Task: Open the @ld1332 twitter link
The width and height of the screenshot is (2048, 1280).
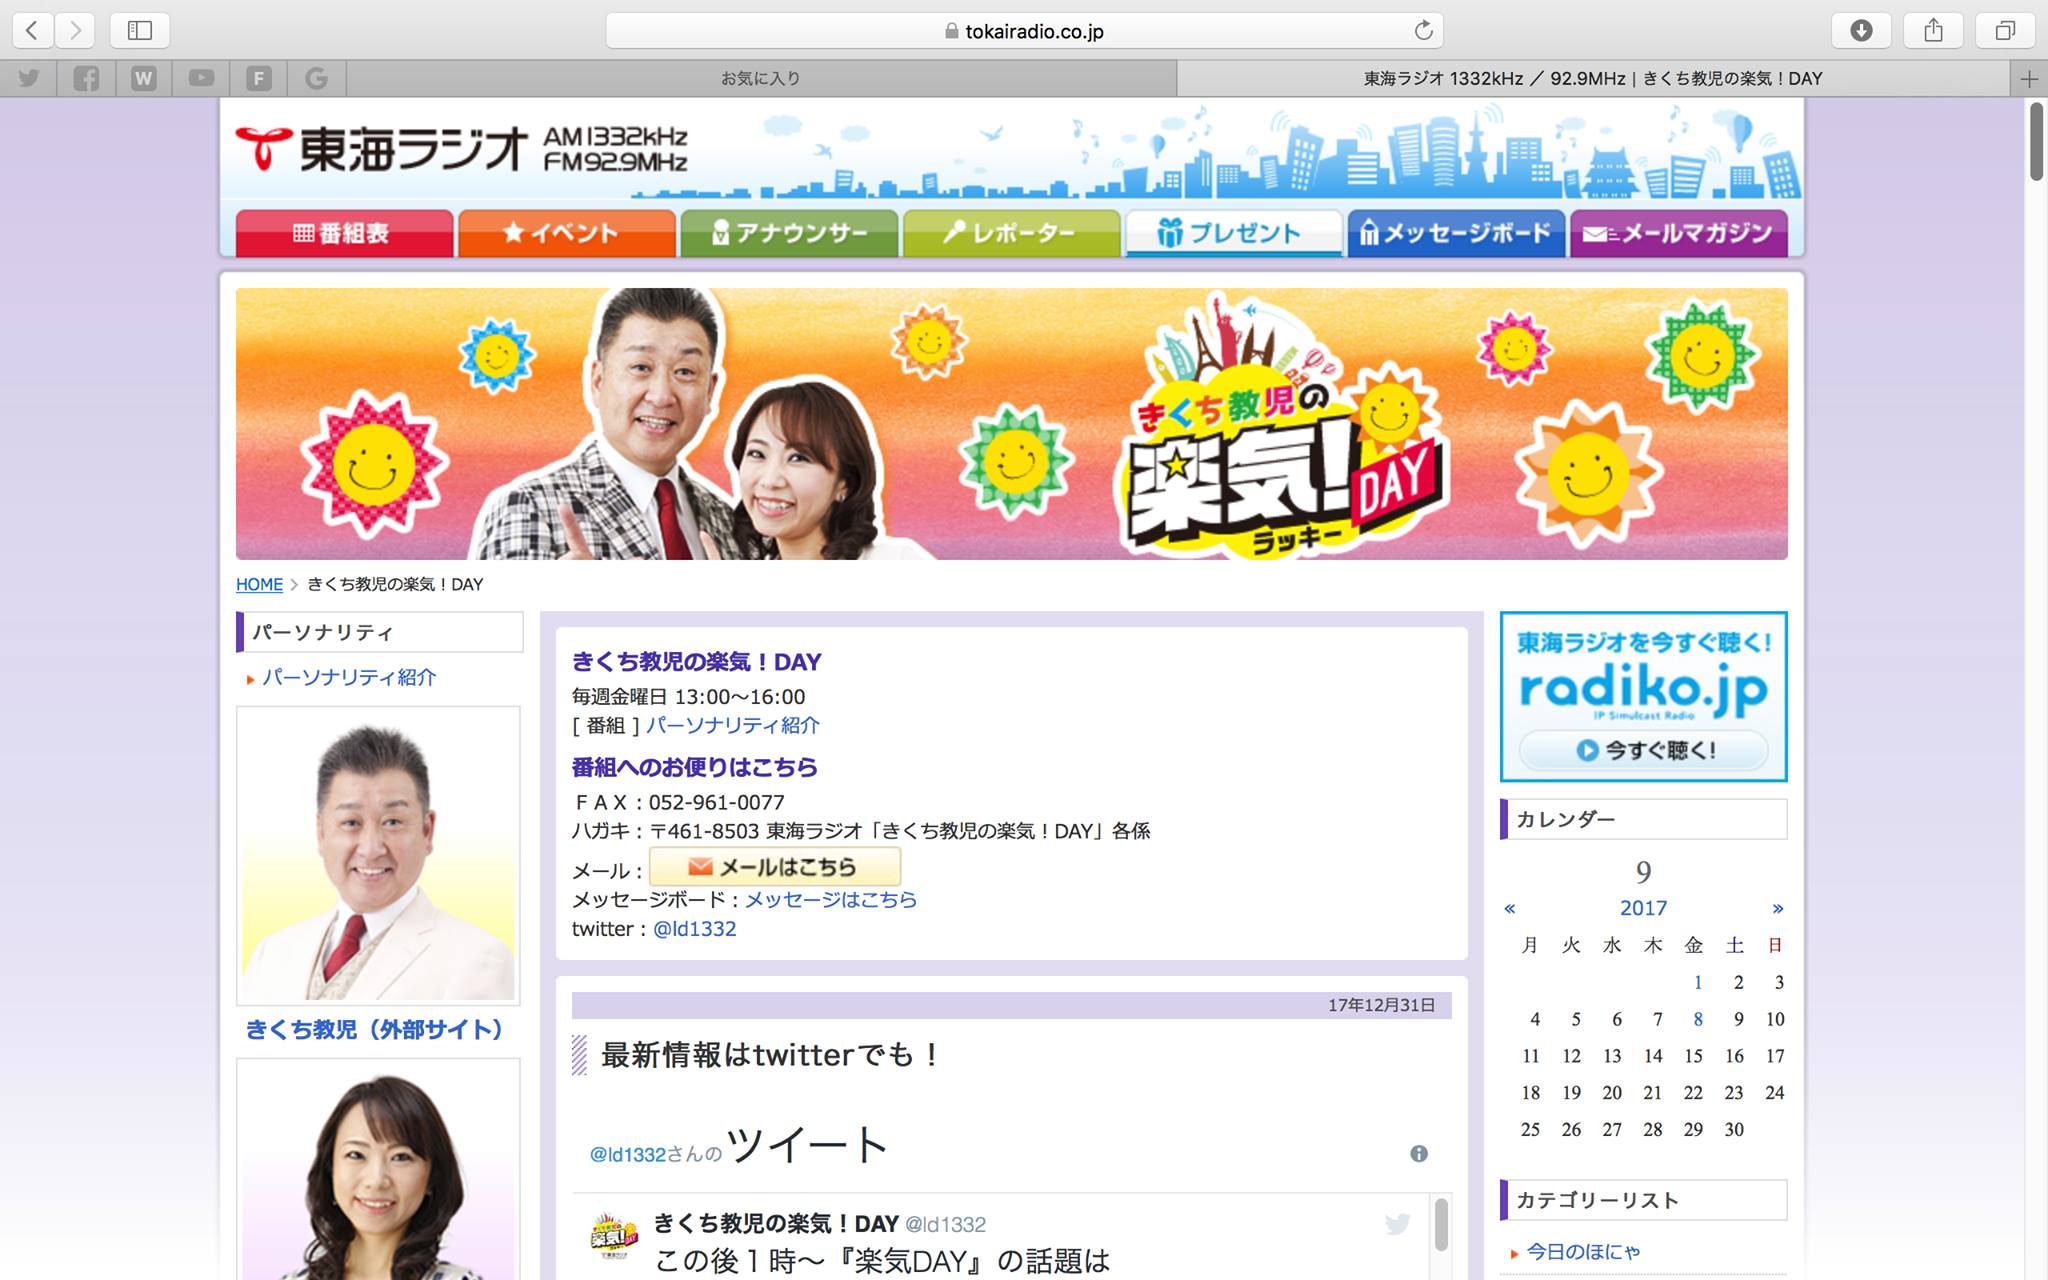Action: click(694, 928)
